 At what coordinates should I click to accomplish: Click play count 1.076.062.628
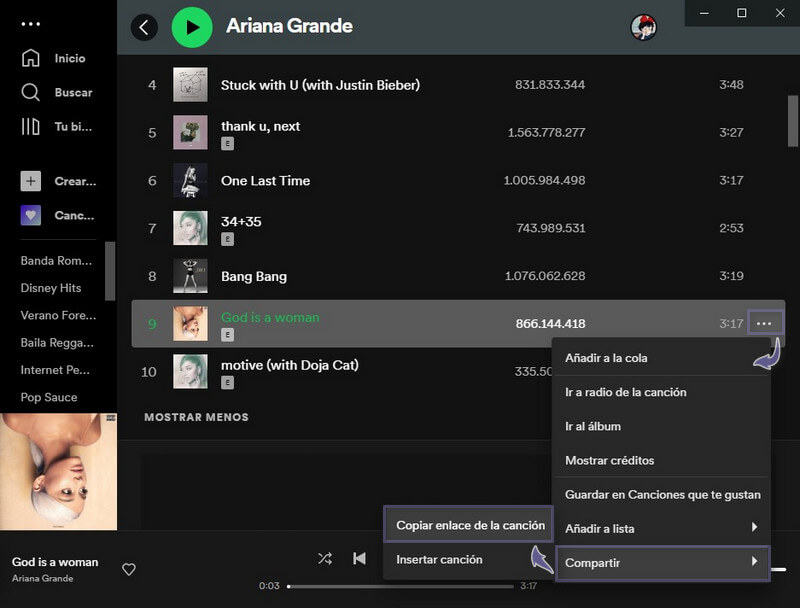545,276
